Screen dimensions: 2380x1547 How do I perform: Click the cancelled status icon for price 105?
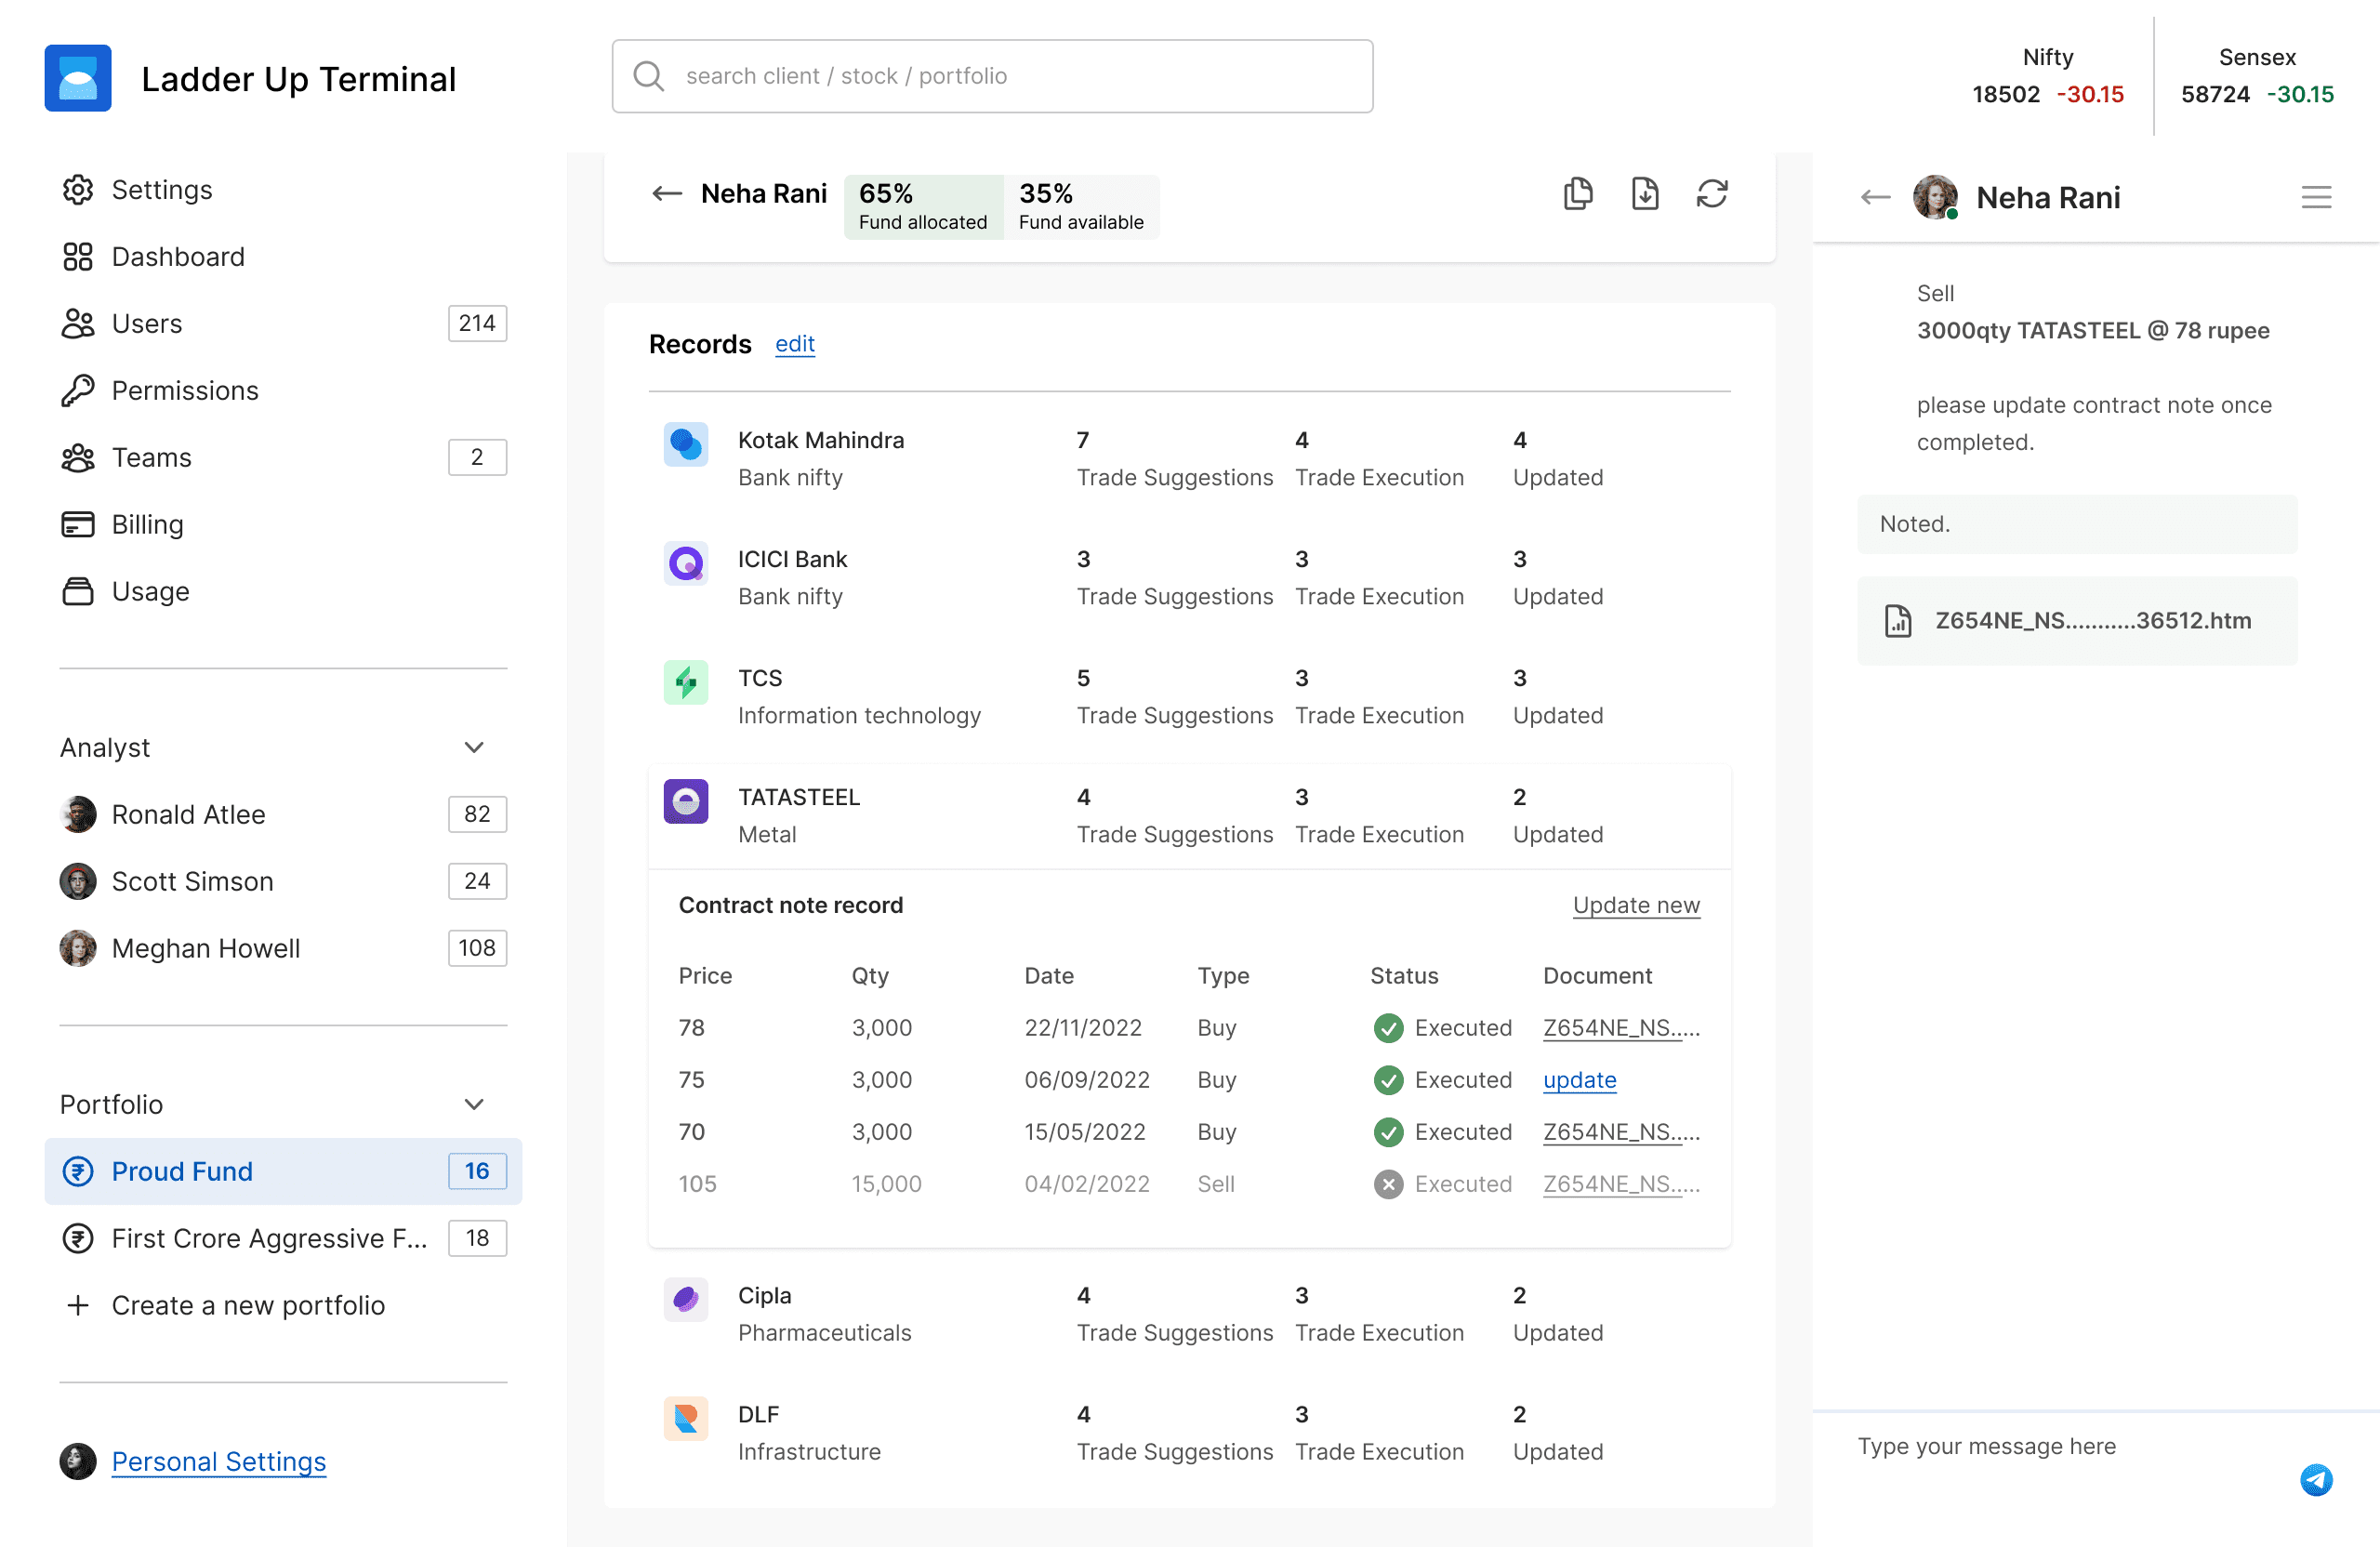pyautogui.click(x=1388, y=1185)
